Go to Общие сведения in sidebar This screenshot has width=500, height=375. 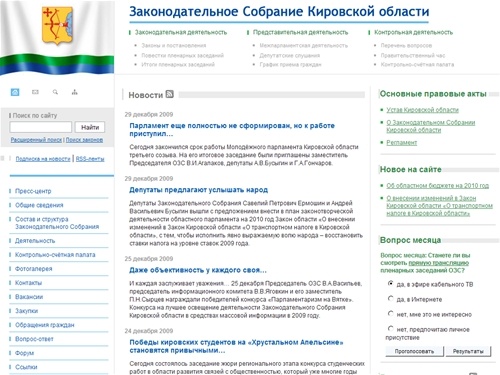click(x=39, y=205)
